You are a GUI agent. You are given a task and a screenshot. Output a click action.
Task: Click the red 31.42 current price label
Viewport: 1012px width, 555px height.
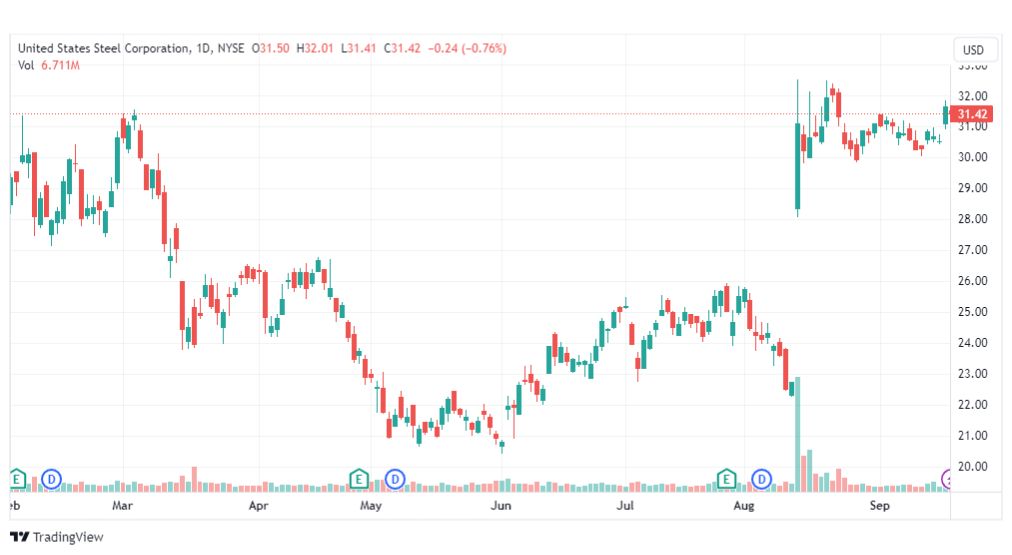[971, 114]
